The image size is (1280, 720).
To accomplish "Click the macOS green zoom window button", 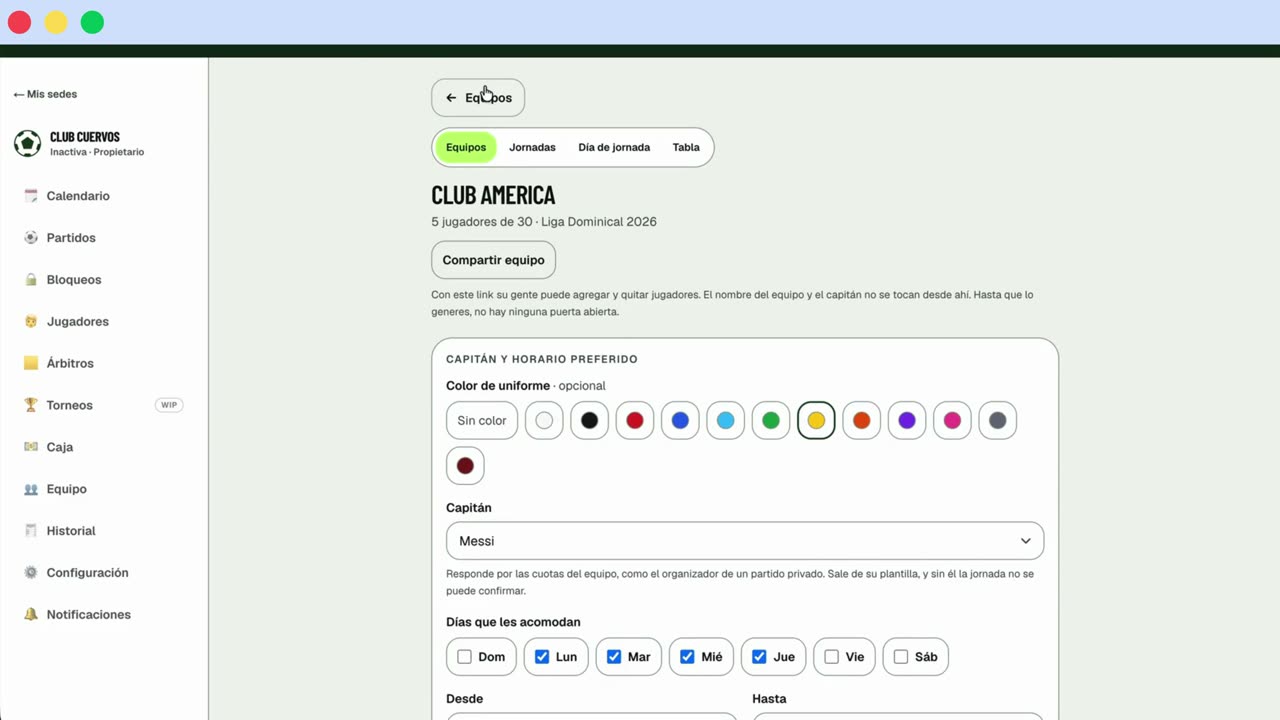I will click(92, 22).
